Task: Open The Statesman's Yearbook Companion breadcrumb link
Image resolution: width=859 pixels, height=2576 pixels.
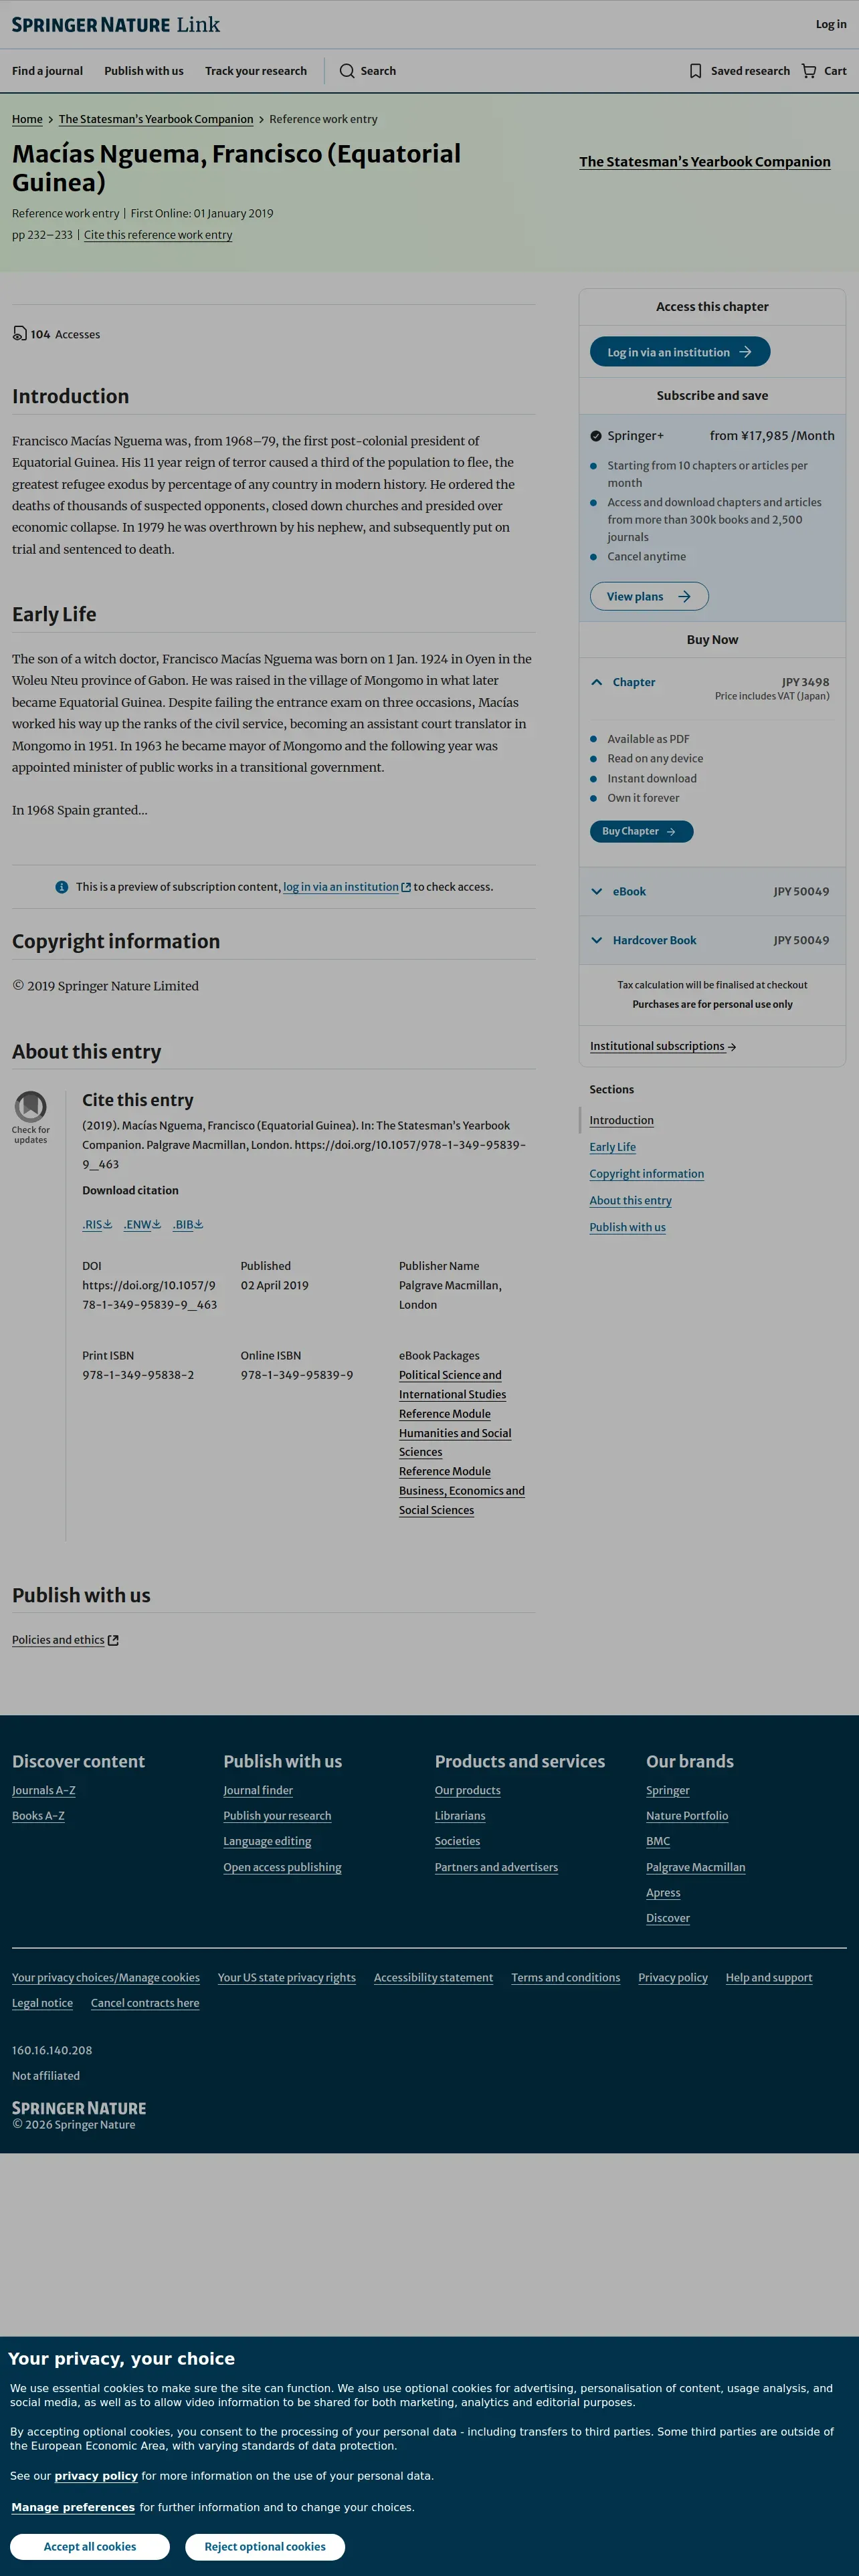Action: click(x=156, y=119)
